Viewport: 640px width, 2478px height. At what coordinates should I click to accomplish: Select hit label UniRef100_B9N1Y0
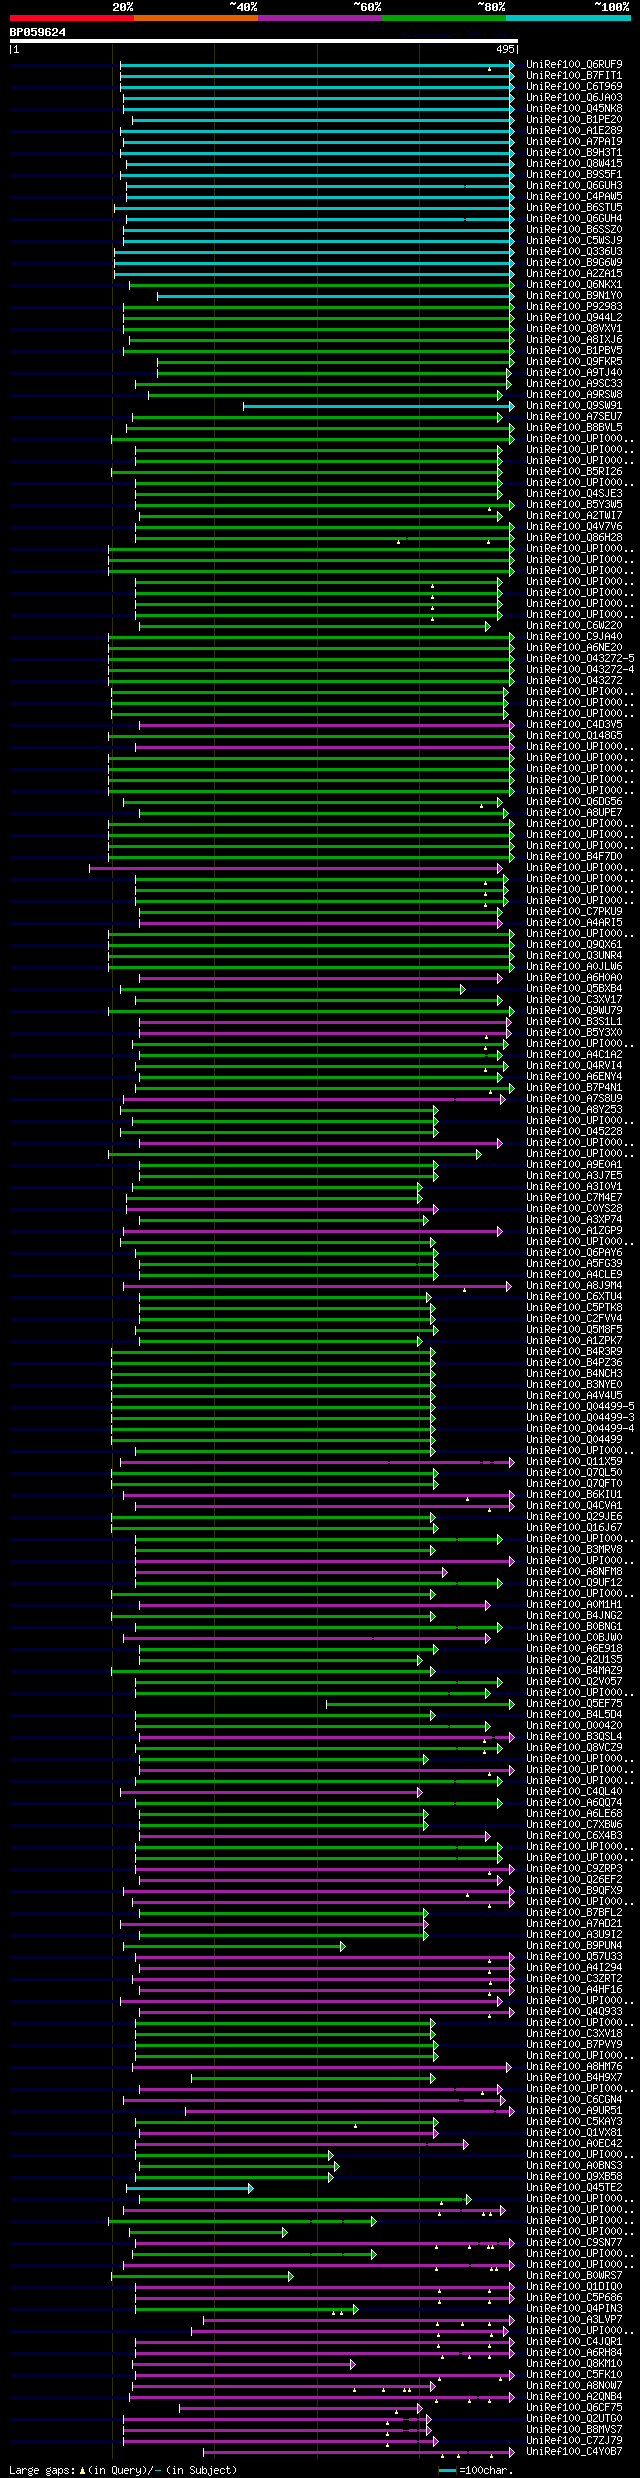click(574, 296)
